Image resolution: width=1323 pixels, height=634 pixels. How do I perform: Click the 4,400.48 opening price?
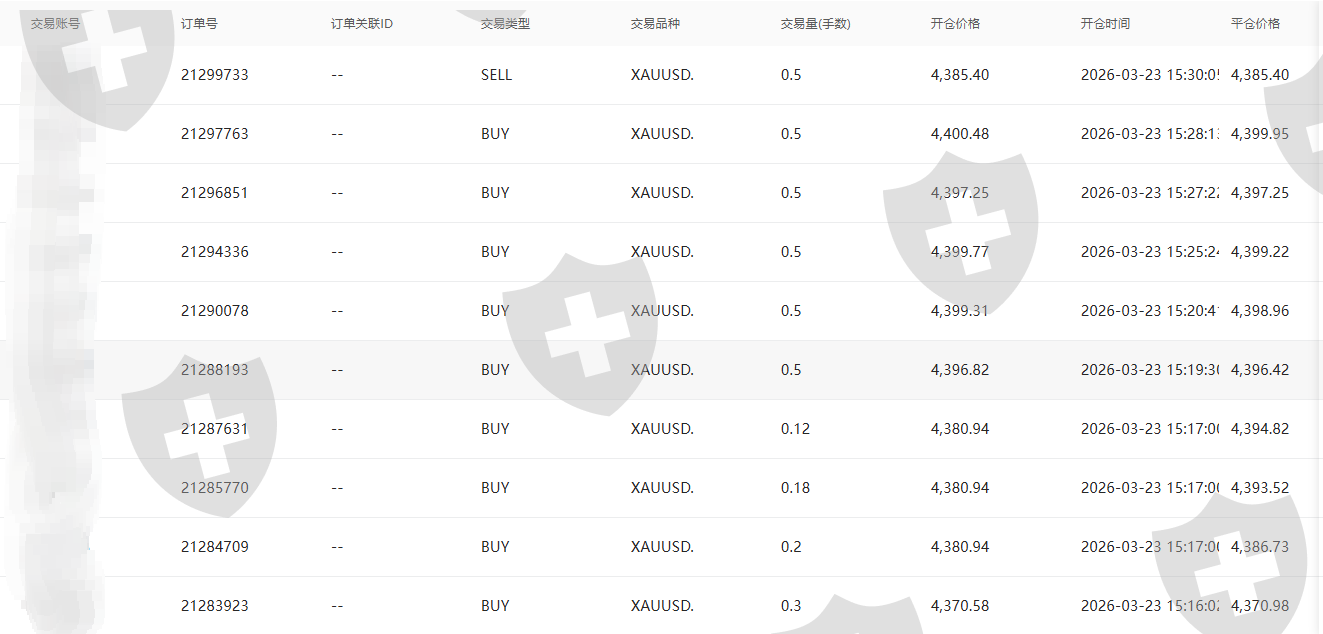pyautogui.click(x=959, y=134)
